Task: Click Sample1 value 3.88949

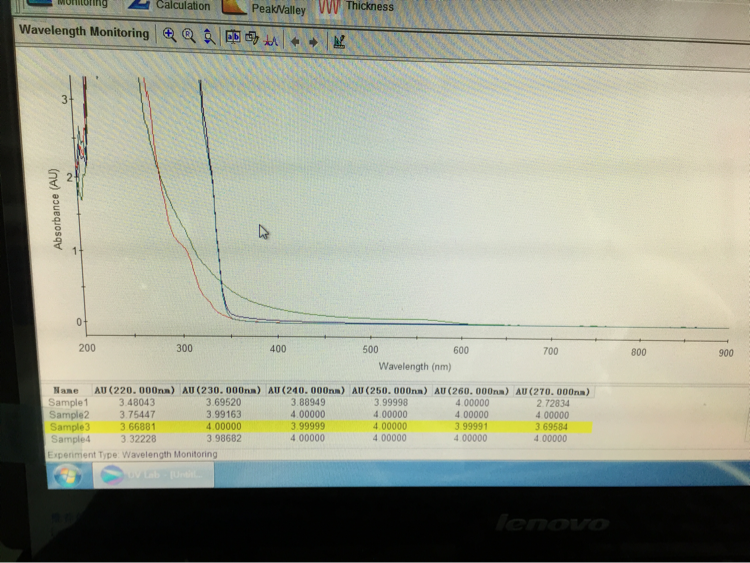Action: pyautogui.click(x=308, y=402)
